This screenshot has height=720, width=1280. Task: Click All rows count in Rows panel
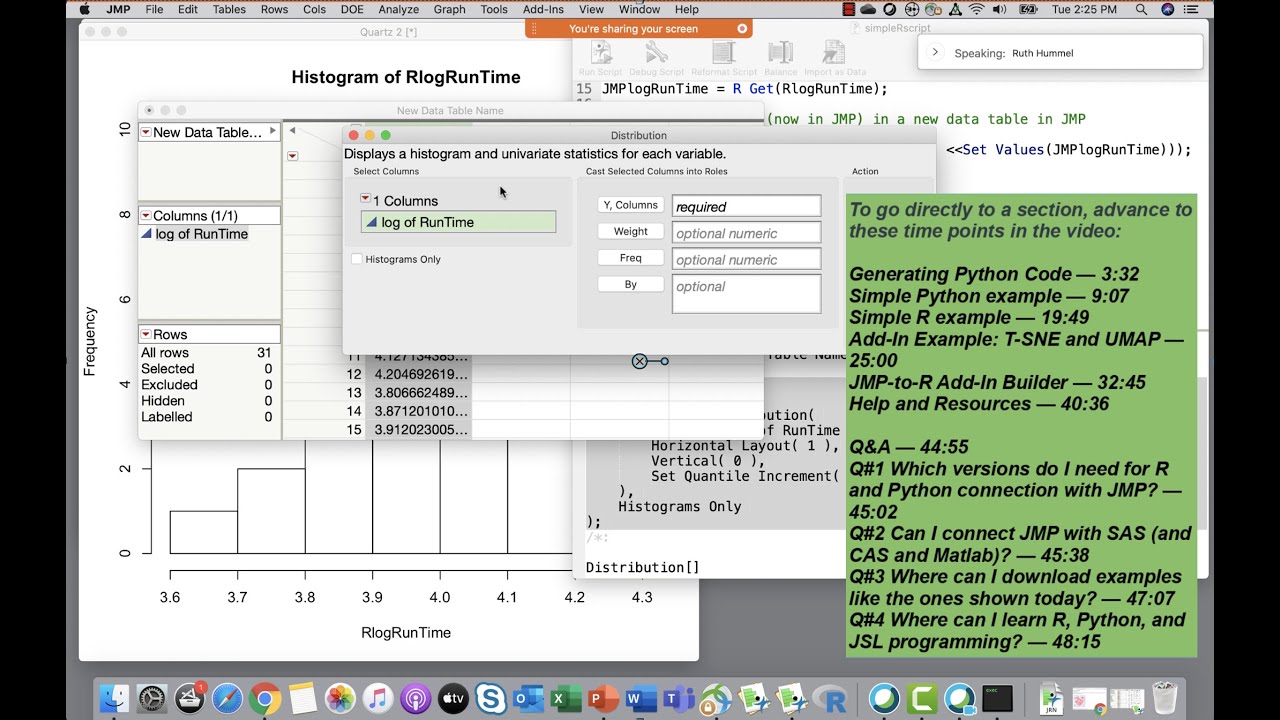(x=264, y=353)
